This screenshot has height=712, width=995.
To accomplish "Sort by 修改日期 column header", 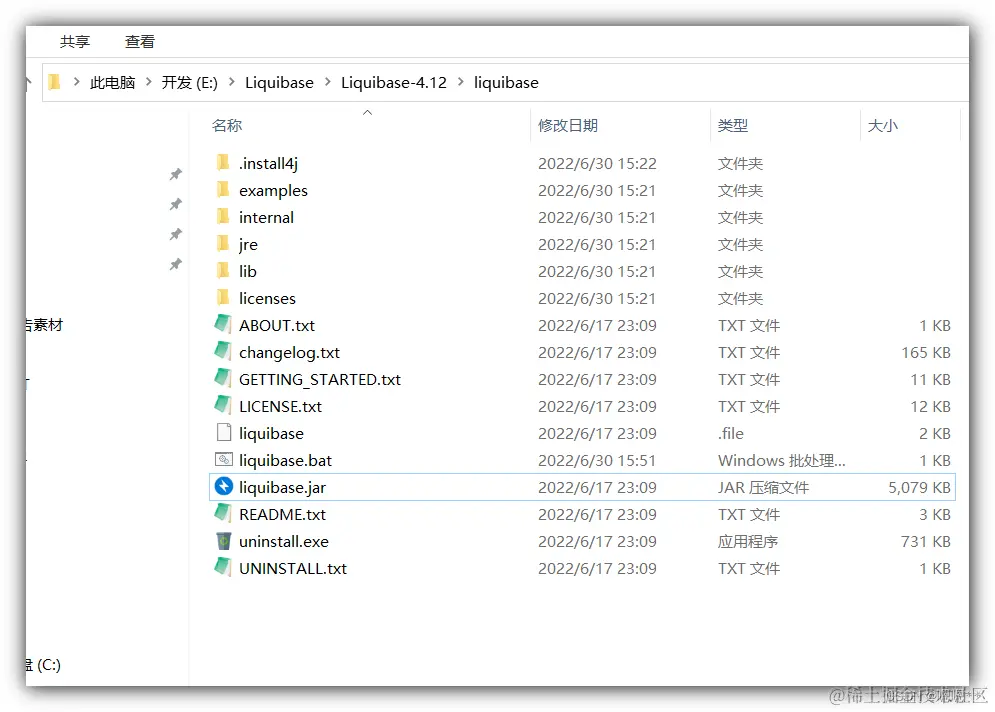I will tap(569, 126).
